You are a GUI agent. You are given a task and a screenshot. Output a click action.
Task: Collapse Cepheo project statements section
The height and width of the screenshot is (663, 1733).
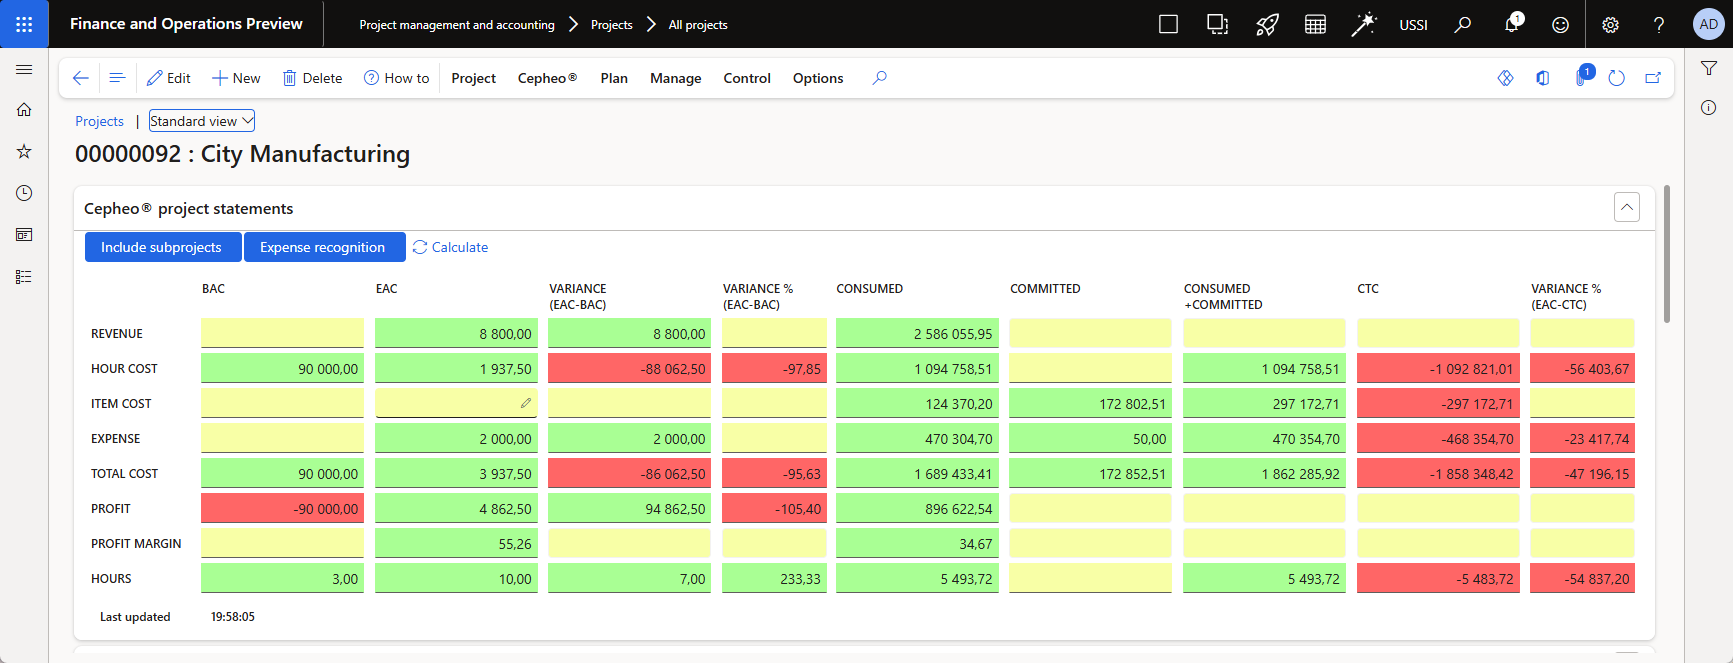(1627, 207)
